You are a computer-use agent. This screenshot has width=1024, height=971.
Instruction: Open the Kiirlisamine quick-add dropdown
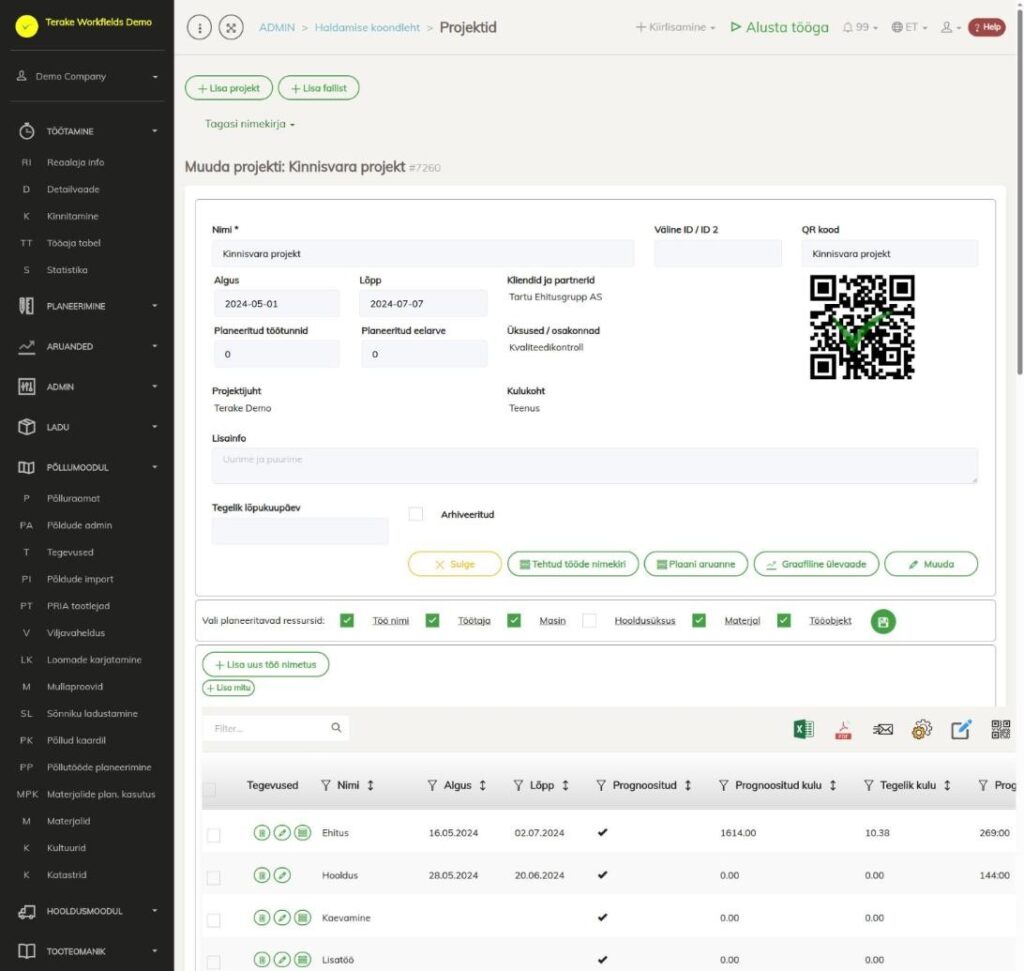click(675, 27)
